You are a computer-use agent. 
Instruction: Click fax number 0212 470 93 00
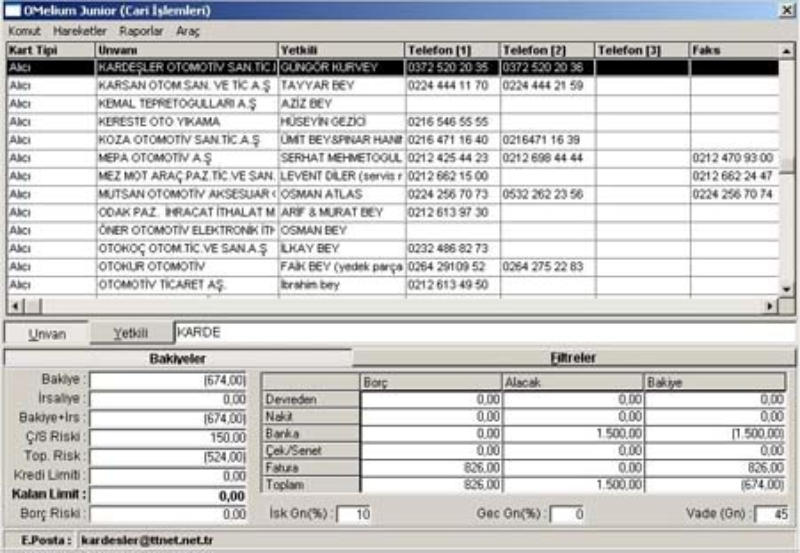click(735, 158)
